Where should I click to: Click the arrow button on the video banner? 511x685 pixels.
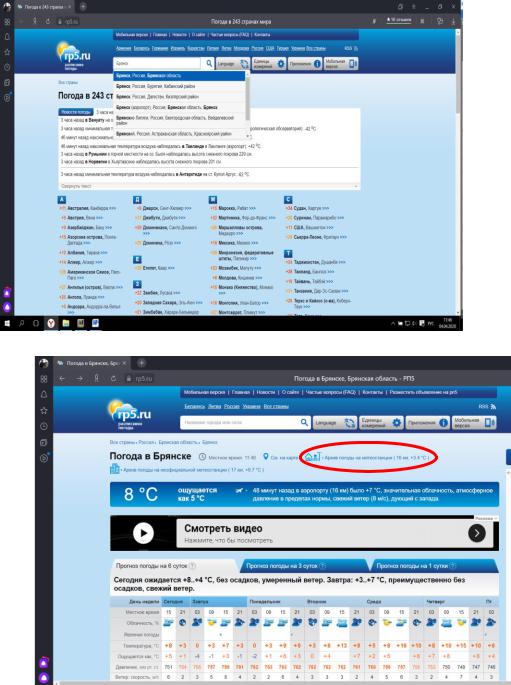pyautogui.click(x=476, y=533)
